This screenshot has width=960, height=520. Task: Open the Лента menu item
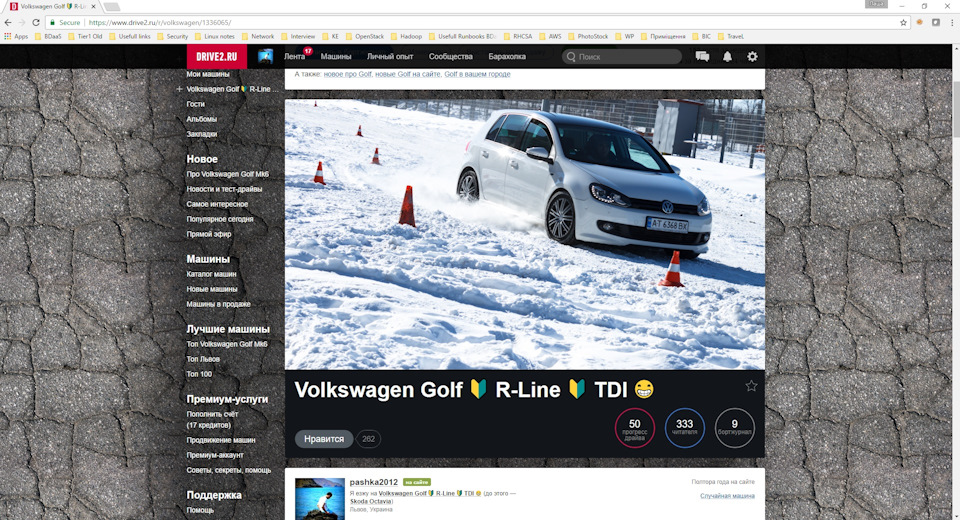tap(294, 56)
